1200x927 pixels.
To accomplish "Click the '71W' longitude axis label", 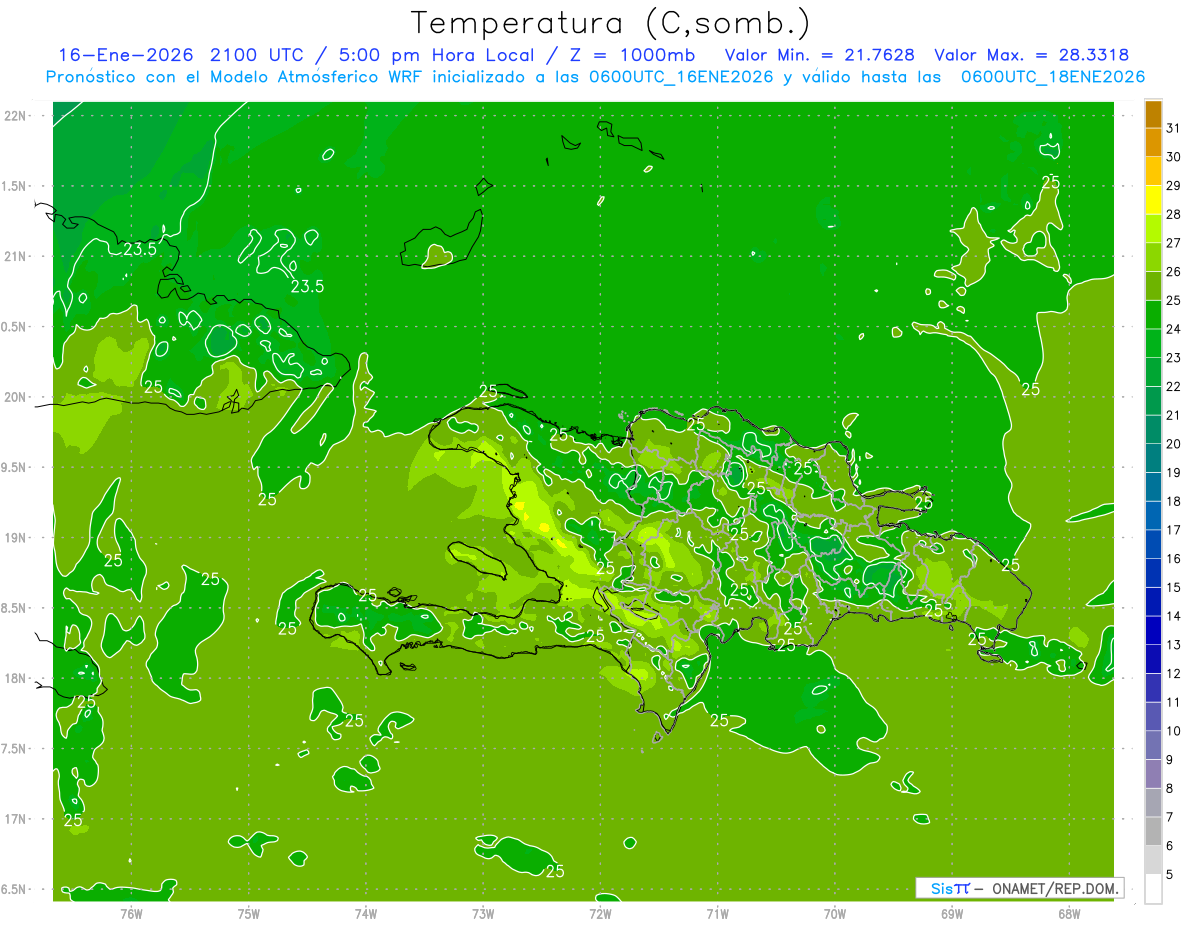I will 717,913.
